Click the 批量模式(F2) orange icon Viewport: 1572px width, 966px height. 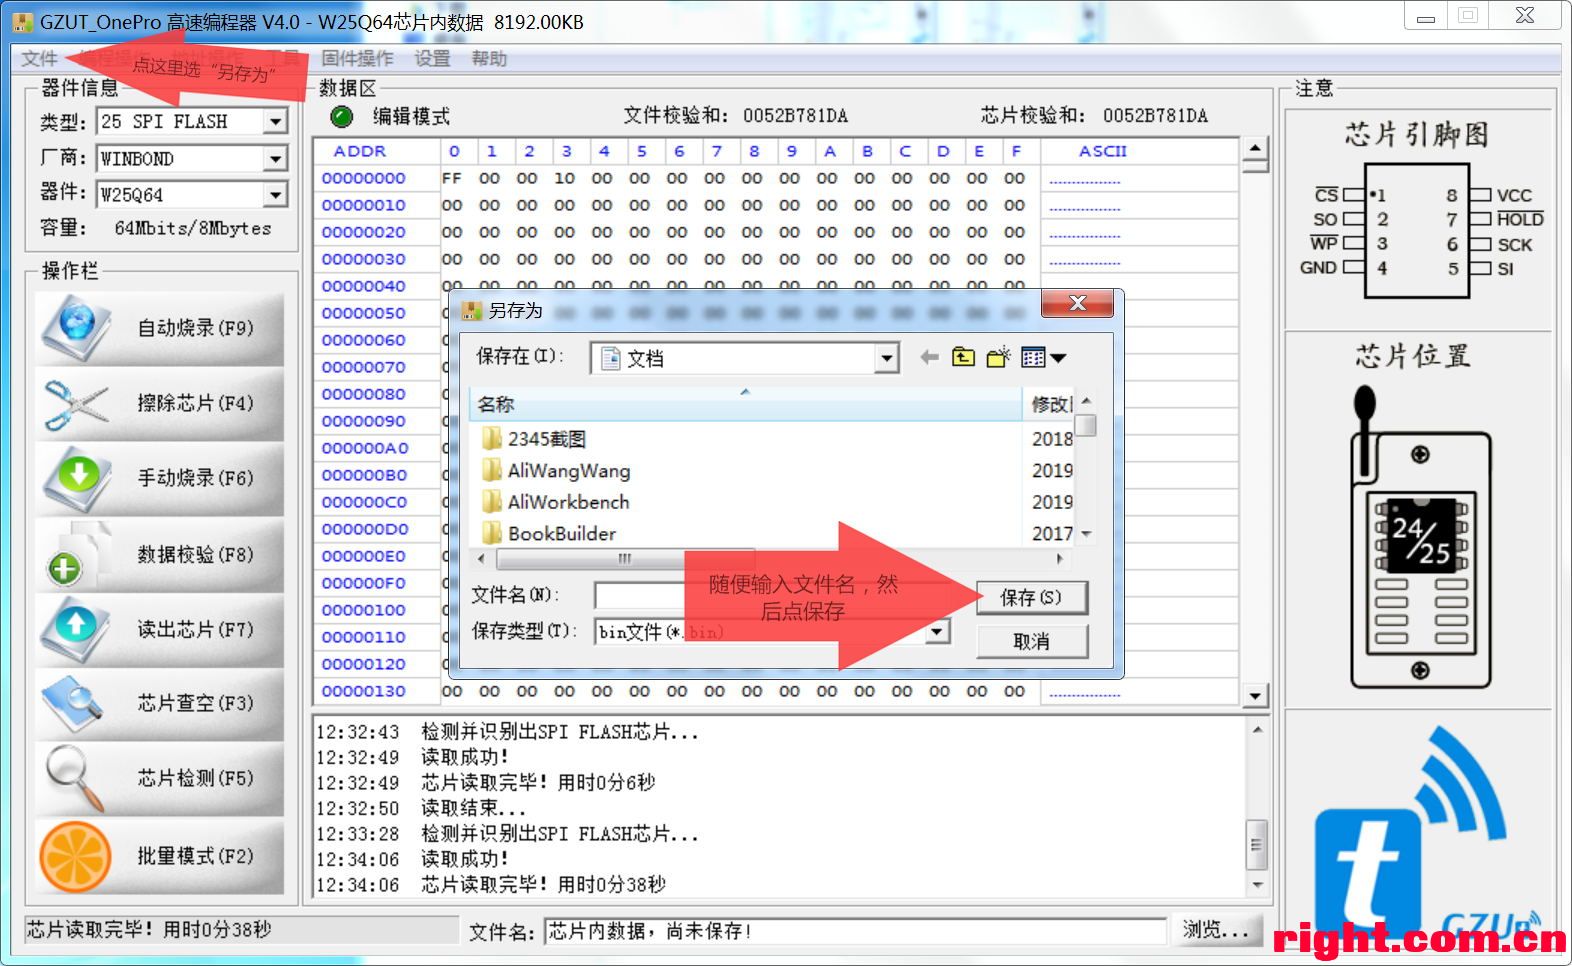[75, 857]
